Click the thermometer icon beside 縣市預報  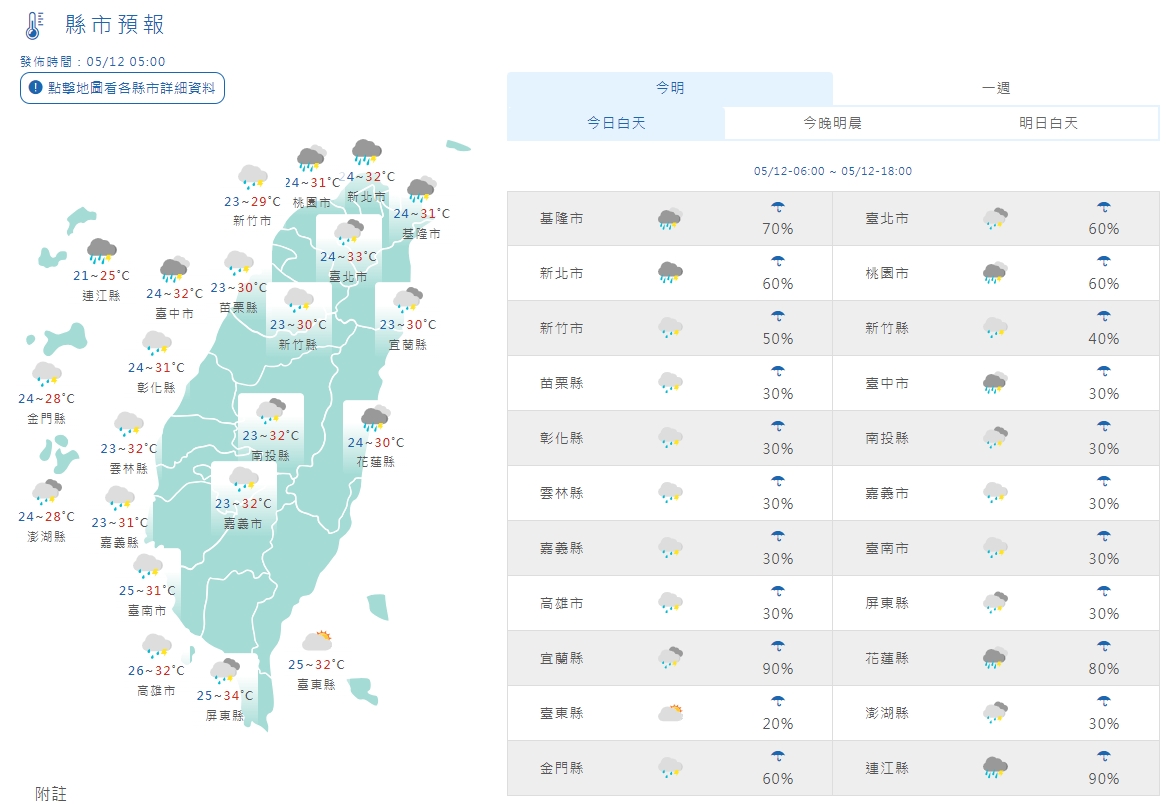click(x=34, y=25)
